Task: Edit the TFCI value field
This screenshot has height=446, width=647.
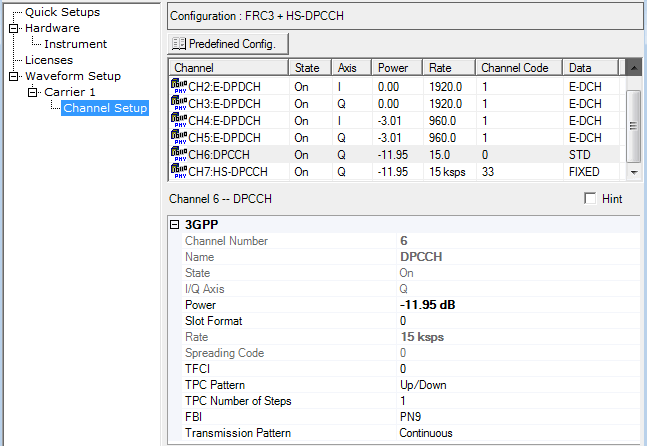Action: pos(519,369)
